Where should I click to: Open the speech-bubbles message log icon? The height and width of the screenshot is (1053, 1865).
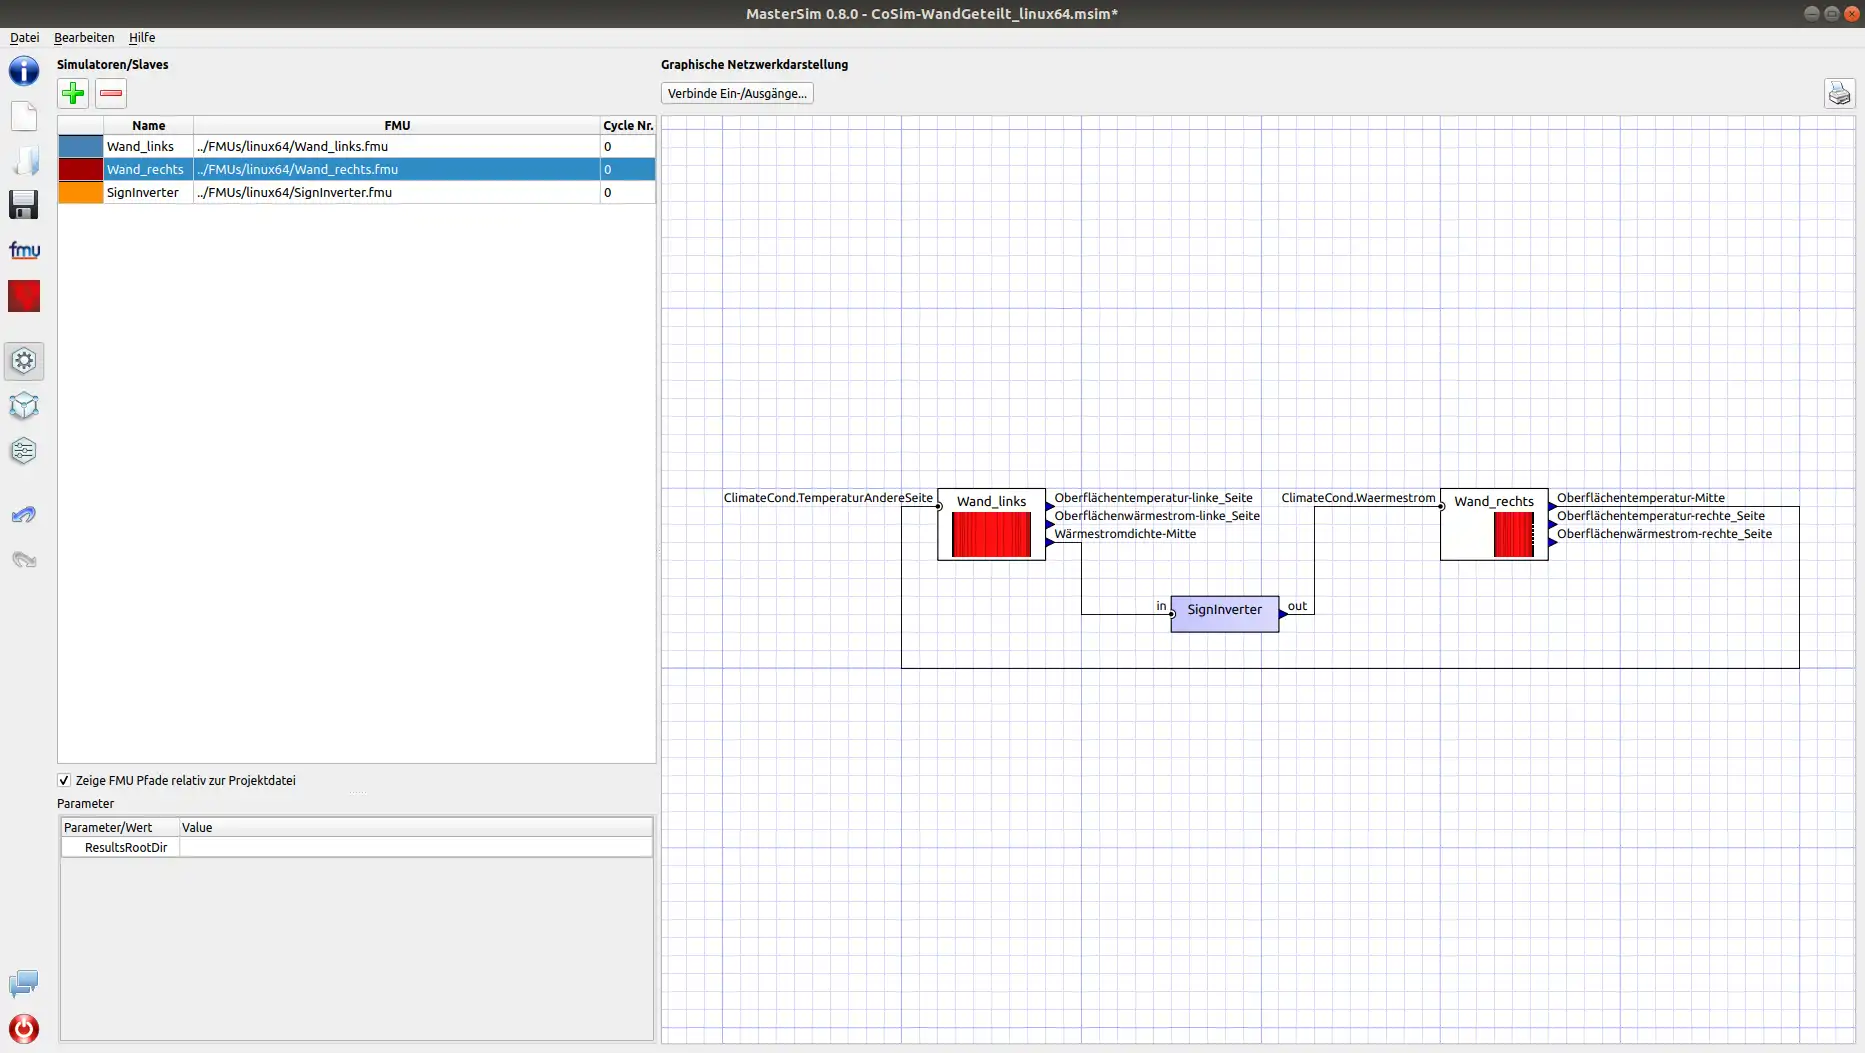(24, 984)
